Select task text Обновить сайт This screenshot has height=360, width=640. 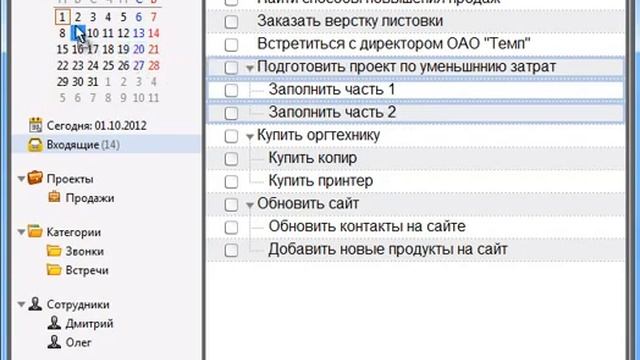[308, 203]
